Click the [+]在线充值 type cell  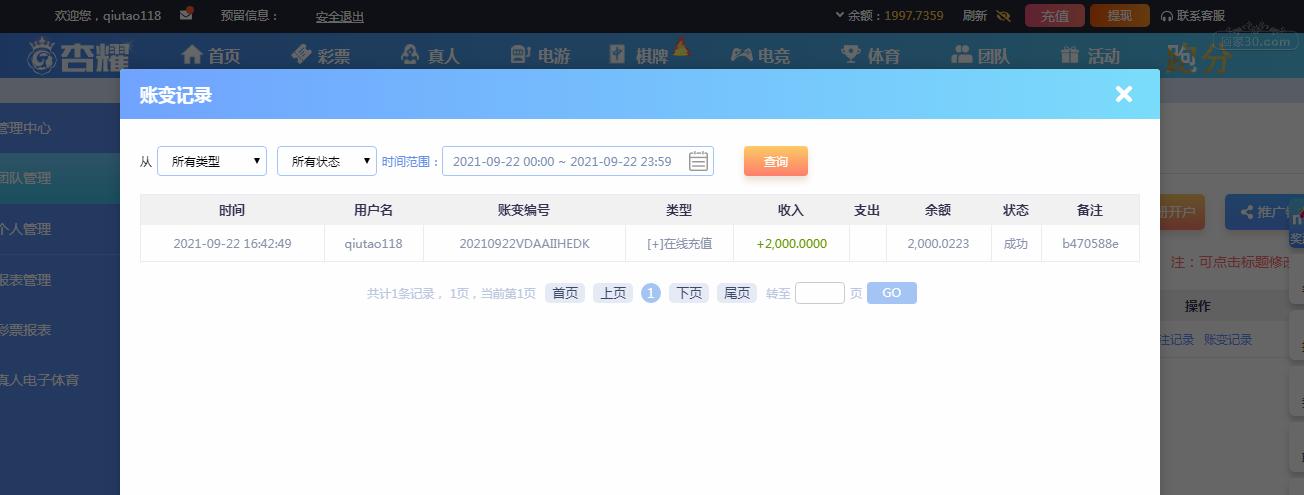tap(679, 243)
